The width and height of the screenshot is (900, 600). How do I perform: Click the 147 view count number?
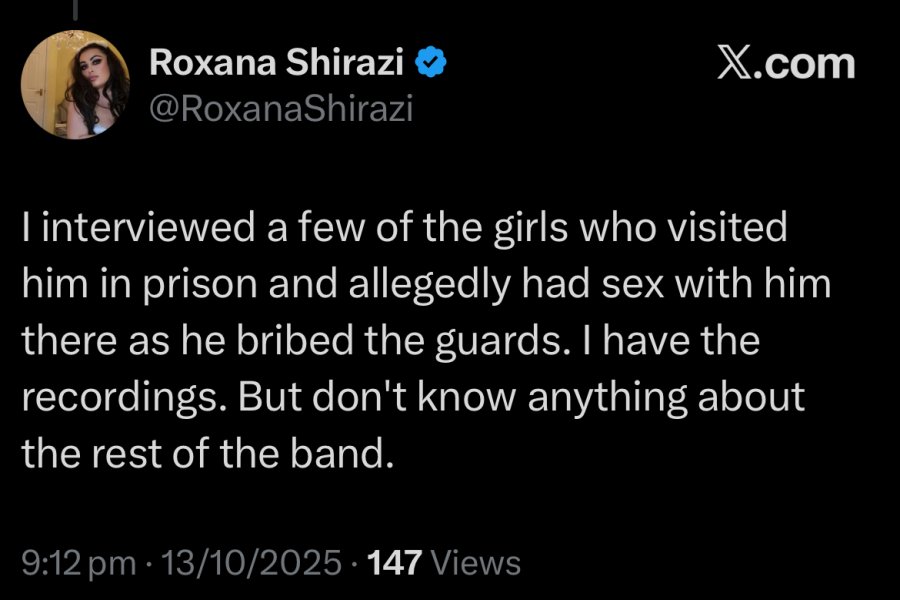point(394,563)
